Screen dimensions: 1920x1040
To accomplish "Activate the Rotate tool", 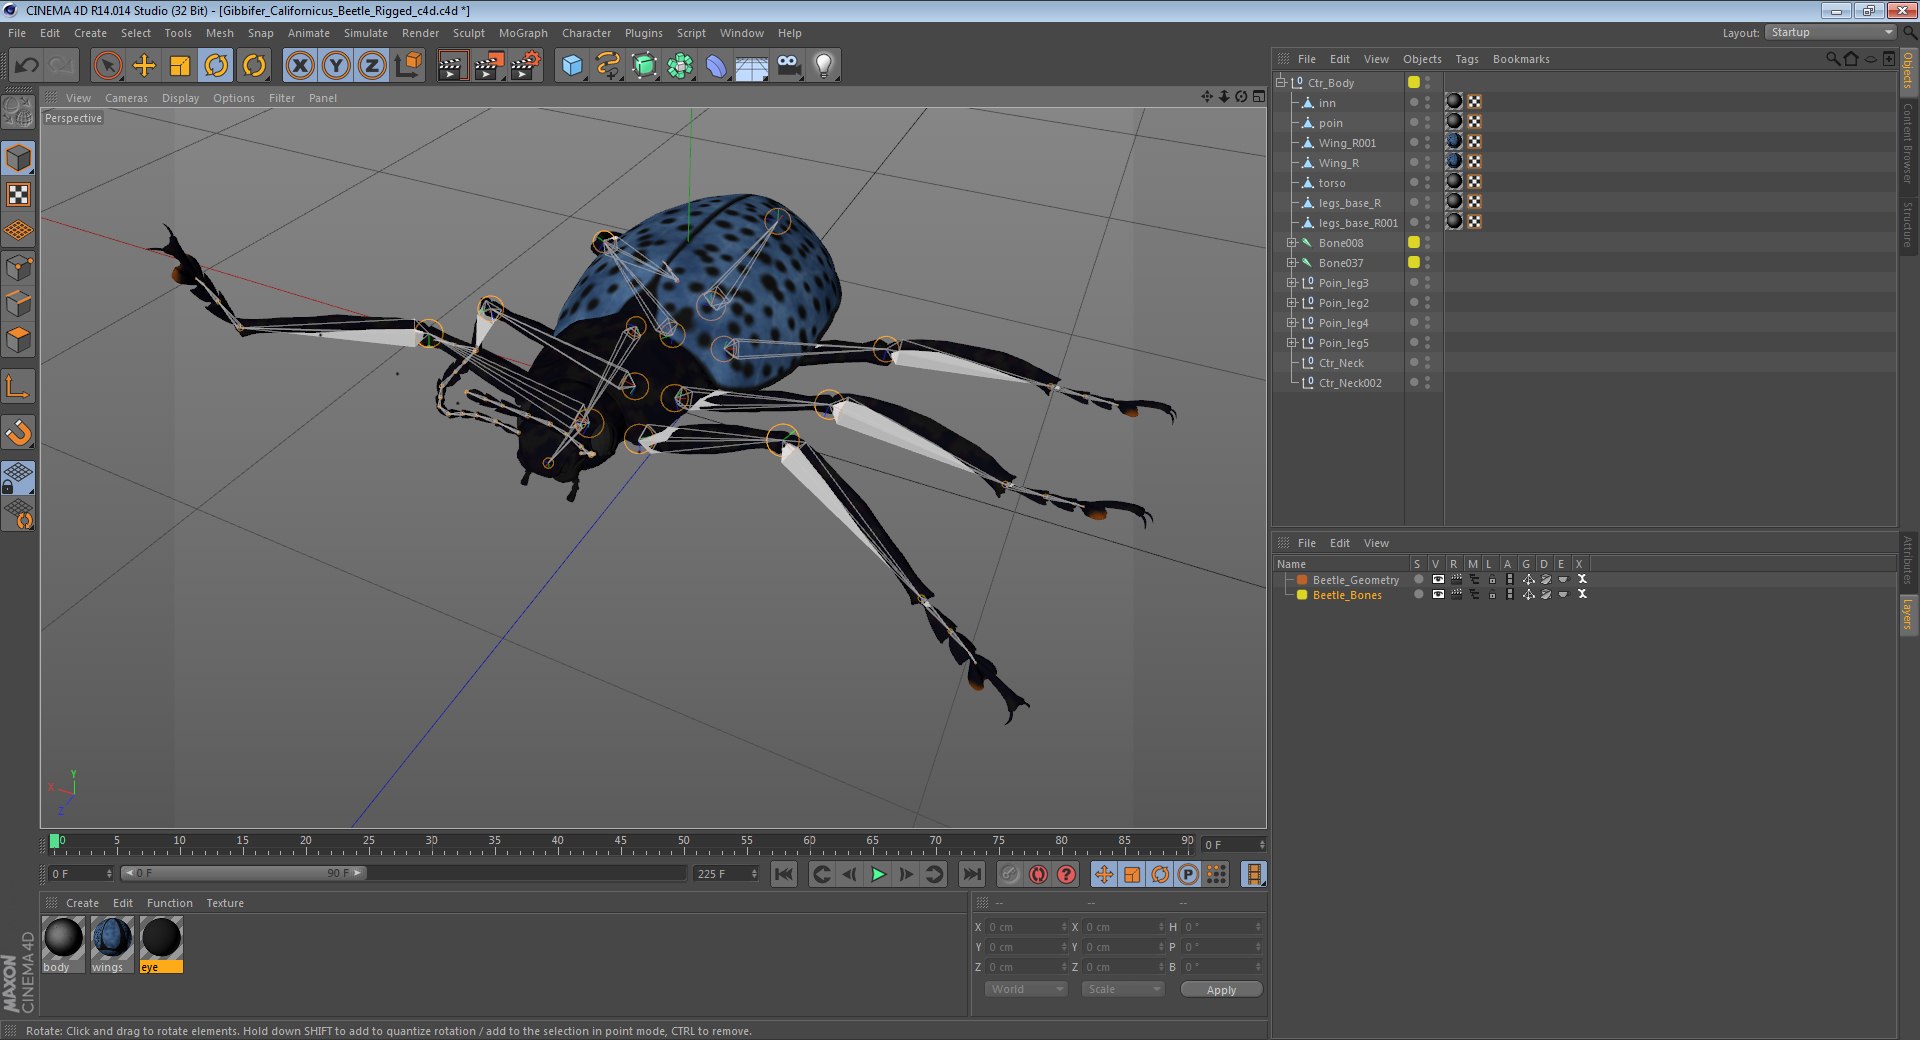I will pos(216,66).
